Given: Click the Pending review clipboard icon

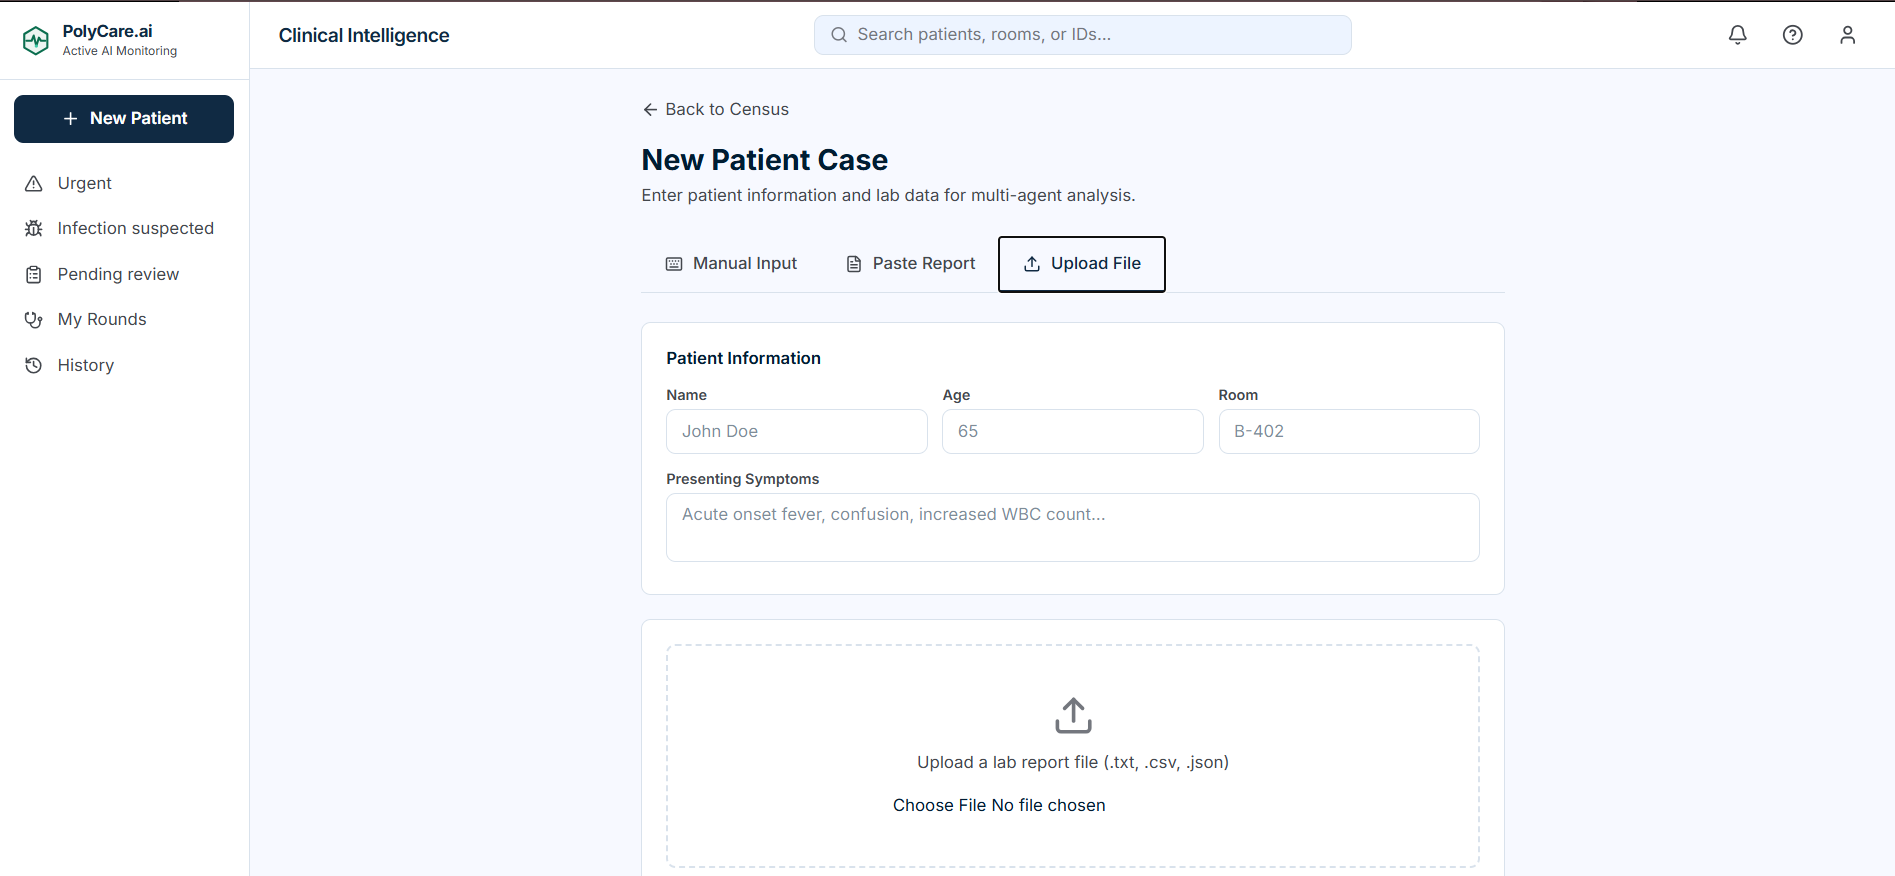Looking at the screenshot, I should pyautogui.click(x=34, y=275).
